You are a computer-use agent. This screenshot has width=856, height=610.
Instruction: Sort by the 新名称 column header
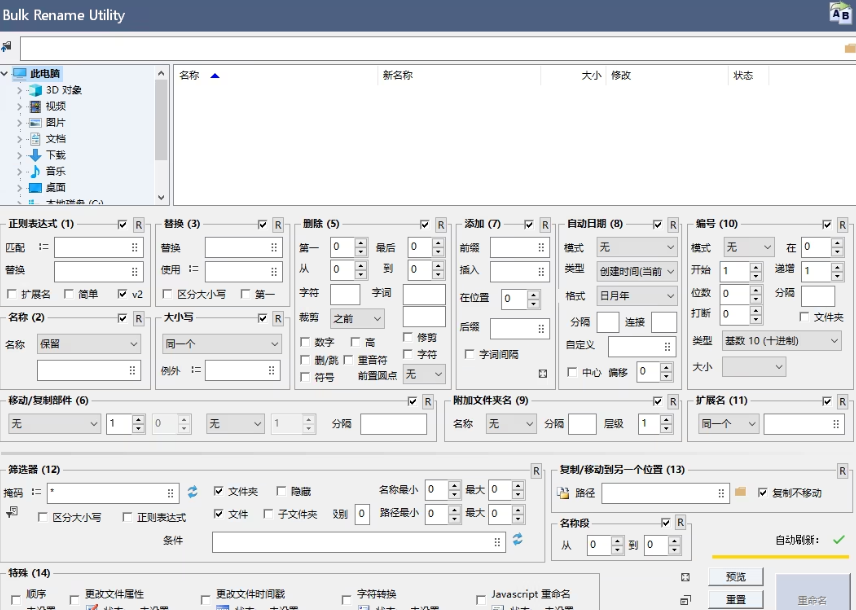click(x=397, y=75)
